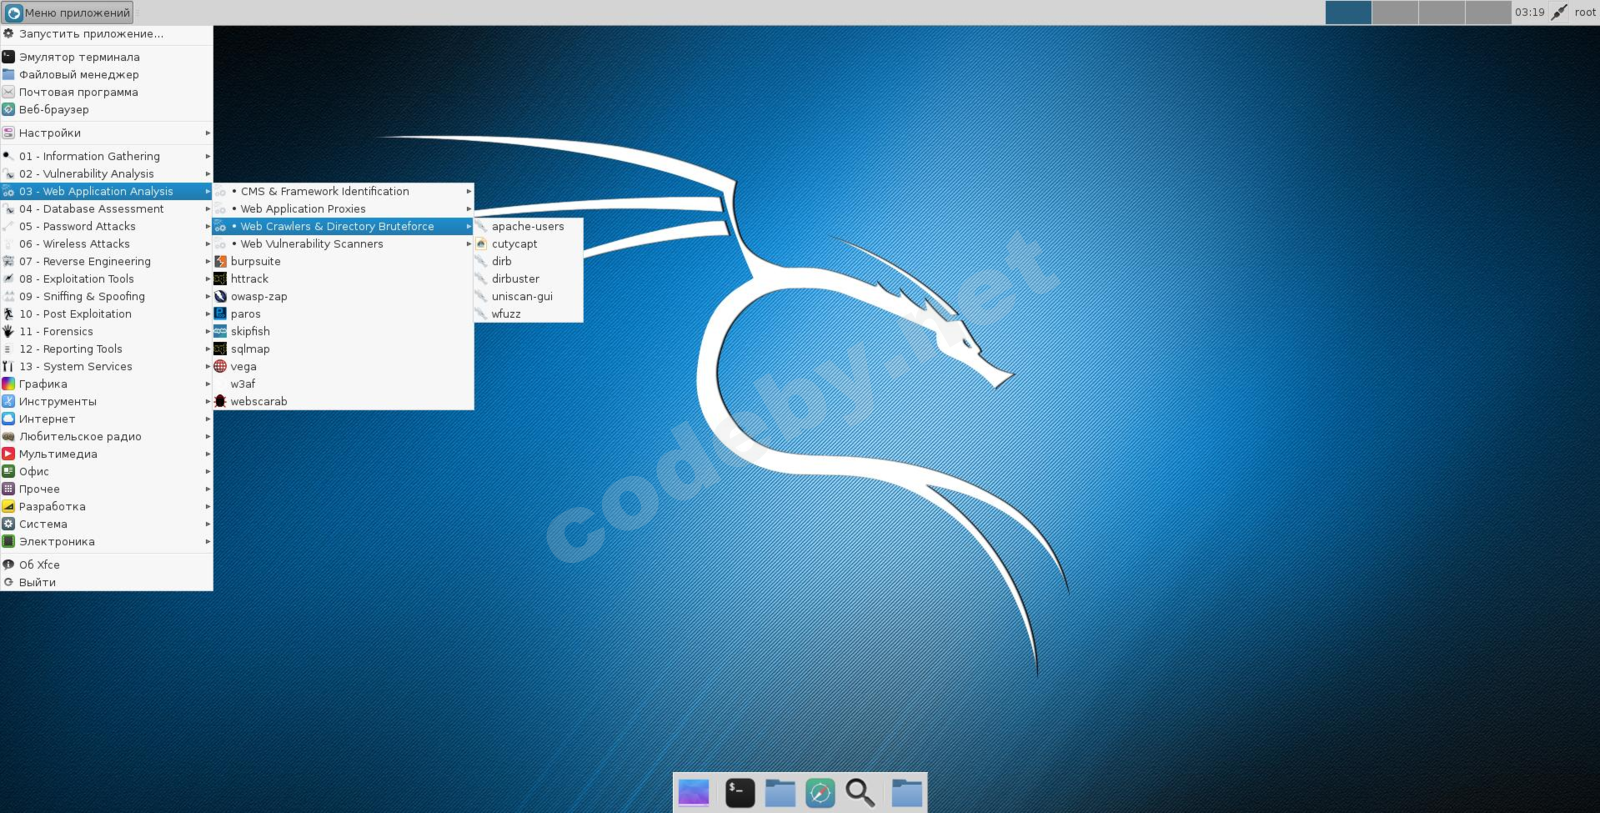Expand Web Vulnerability Scanners submenu arrow
The image size is (1600, 813).
click(469, 244)
